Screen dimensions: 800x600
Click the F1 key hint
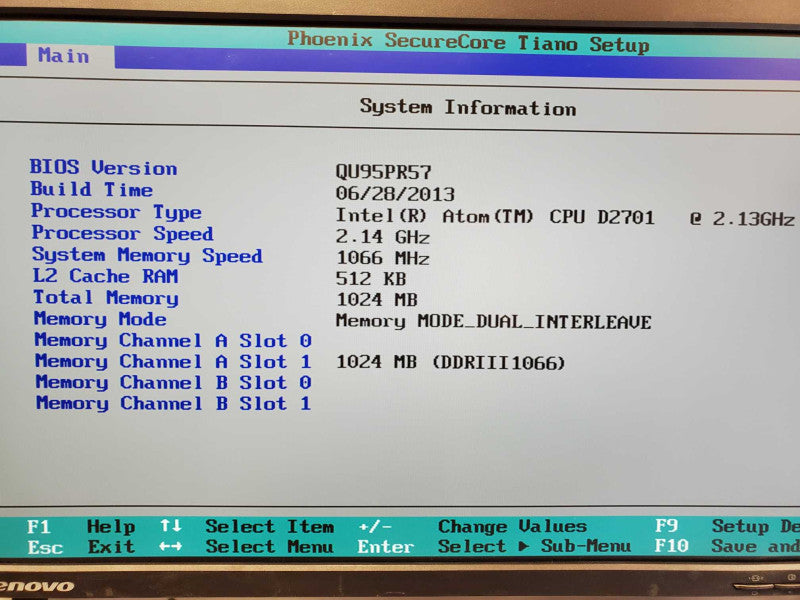(39, 526)
